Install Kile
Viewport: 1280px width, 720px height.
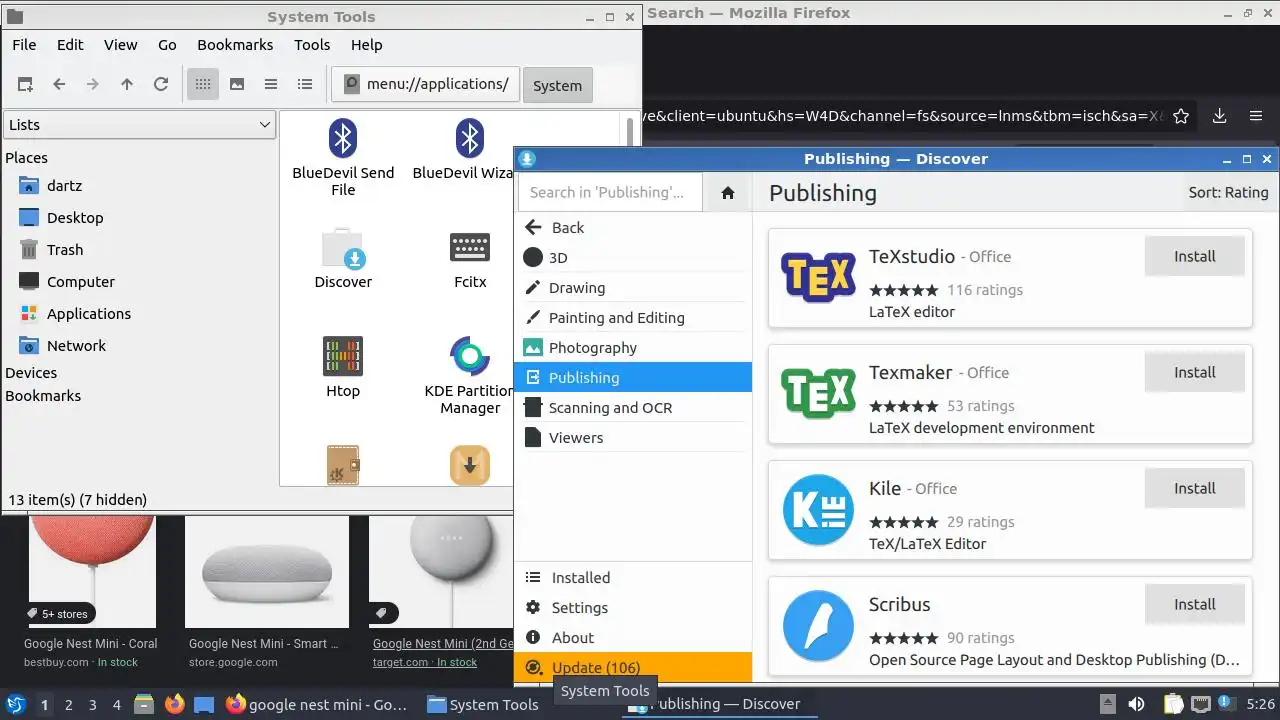click(1194, 489)
